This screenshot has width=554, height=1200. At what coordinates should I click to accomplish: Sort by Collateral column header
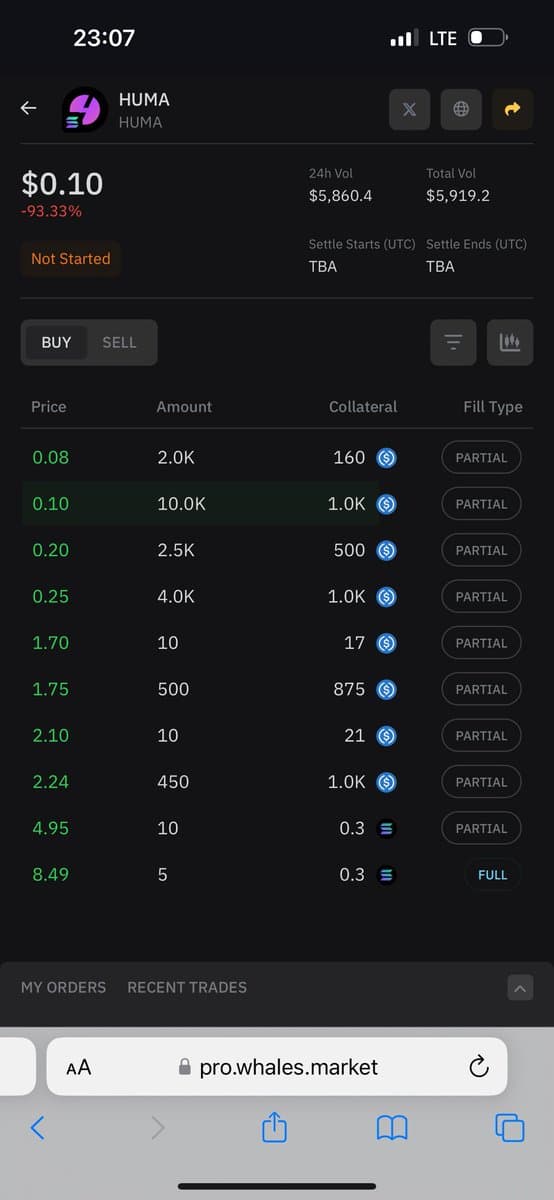coord(363,407)
